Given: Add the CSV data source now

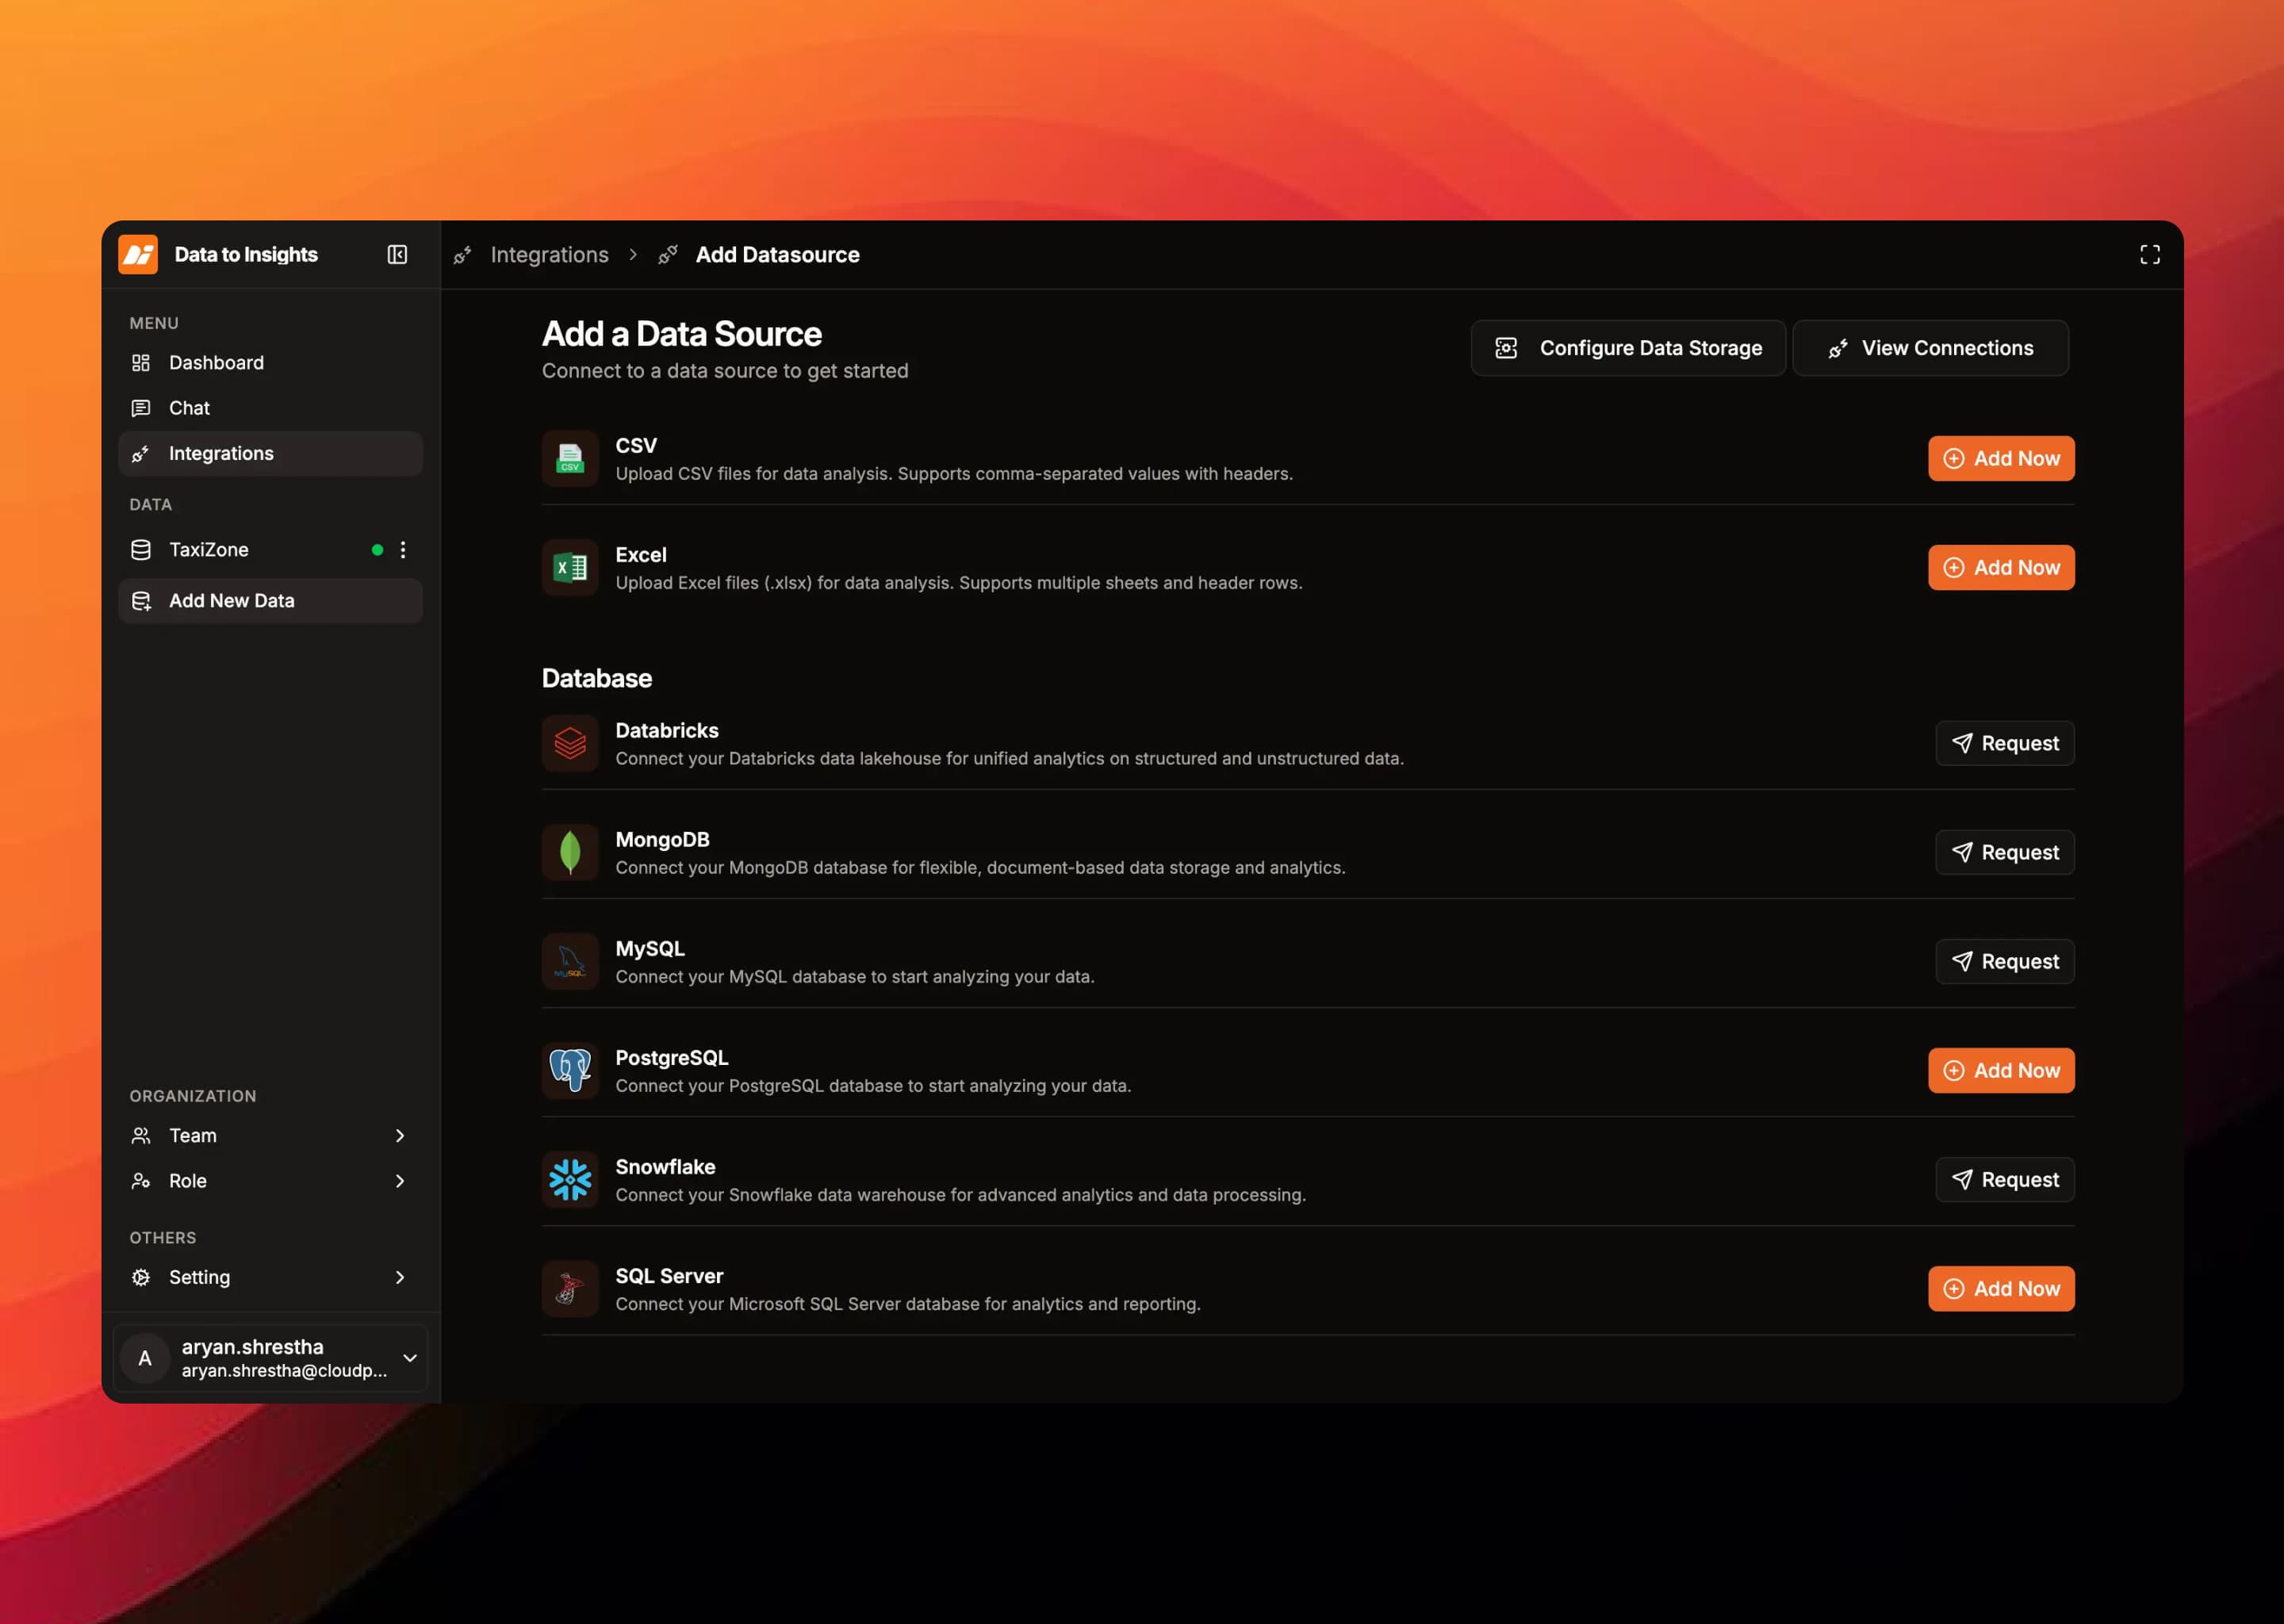Looking at the screenshot, I should (2001, 458).
